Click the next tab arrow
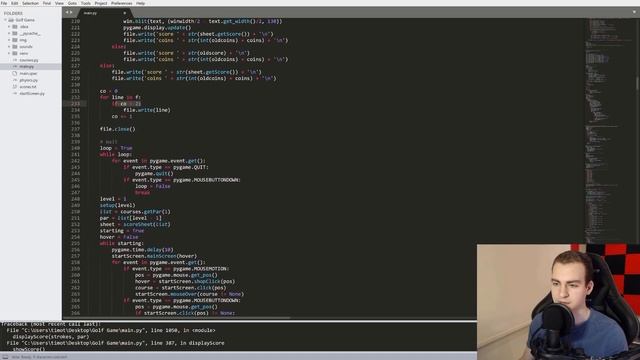Screen dimensions: 640x360 71,13
